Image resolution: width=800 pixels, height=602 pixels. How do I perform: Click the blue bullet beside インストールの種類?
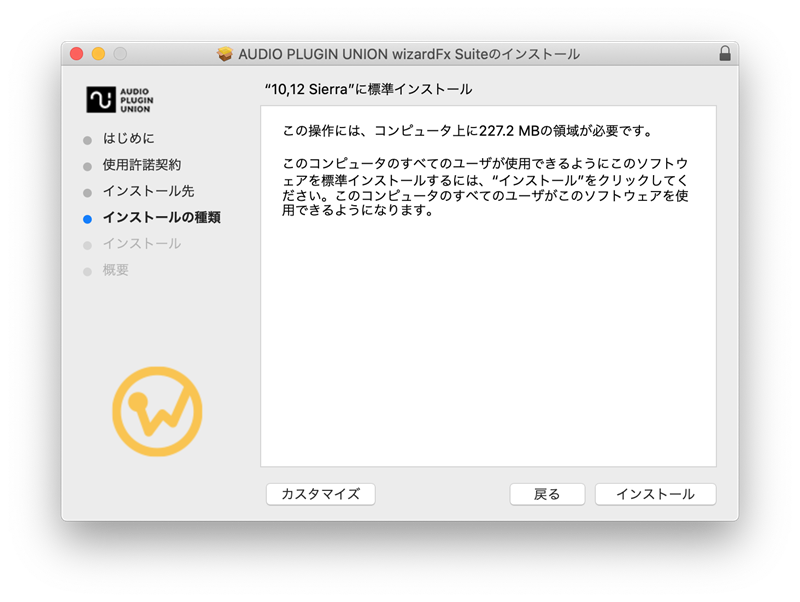(87, 219)
